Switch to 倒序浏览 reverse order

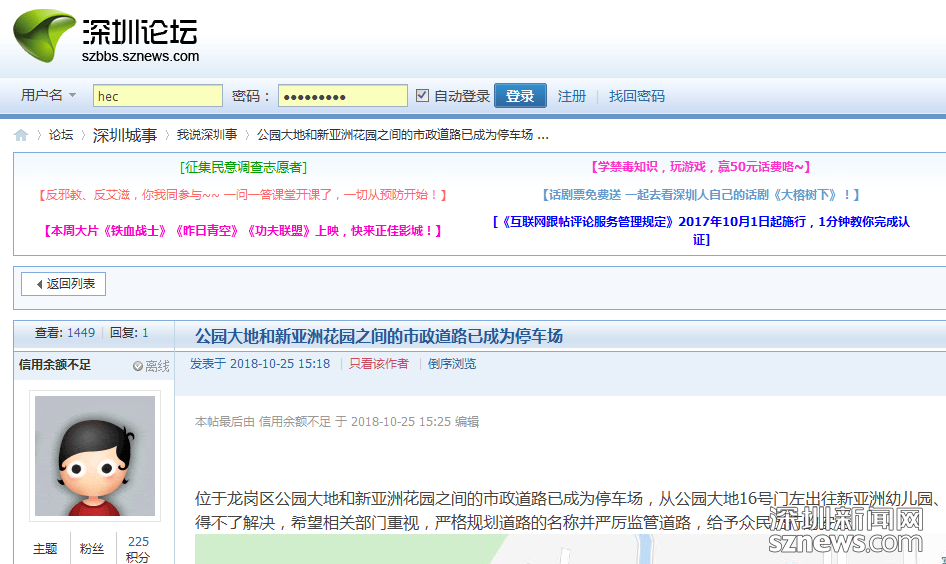tap(452, 364)
